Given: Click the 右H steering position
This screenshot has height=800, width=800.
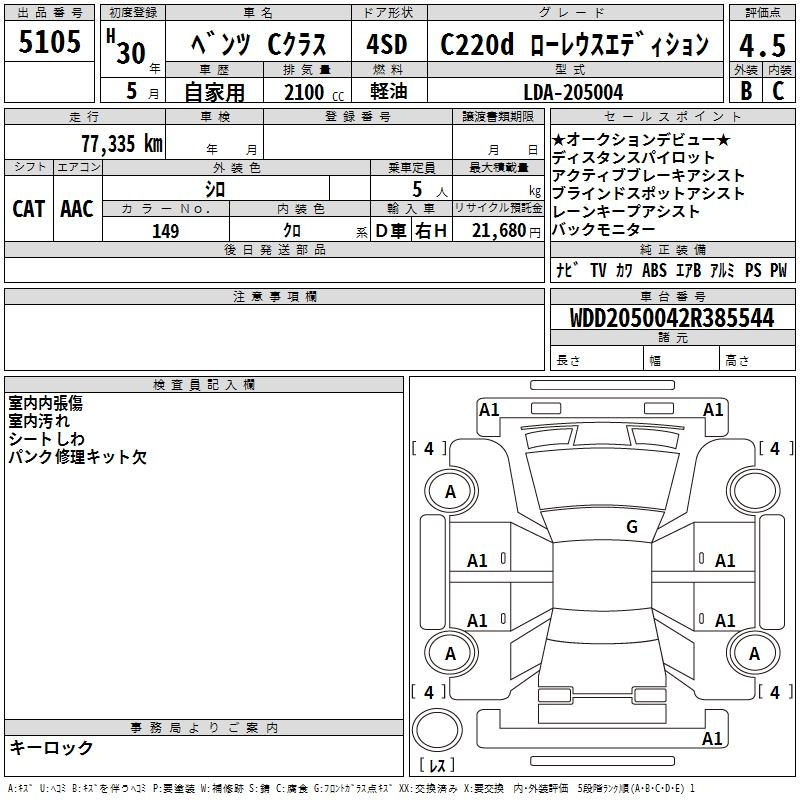Looking at the screenshot, I should coord(431,231).
